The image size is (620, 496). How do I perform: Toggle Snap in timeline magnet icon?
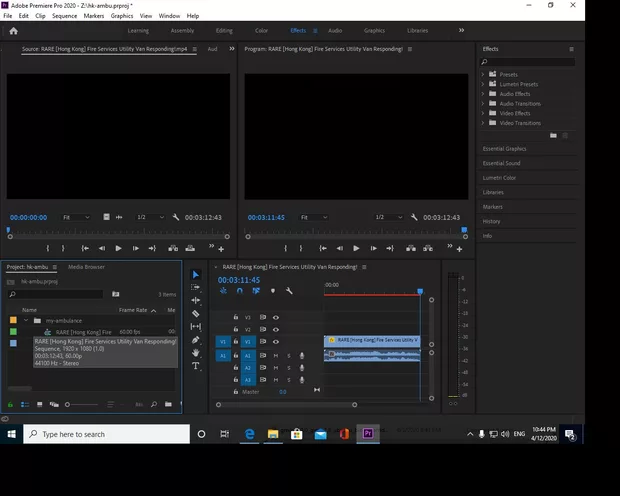(239, 291)
